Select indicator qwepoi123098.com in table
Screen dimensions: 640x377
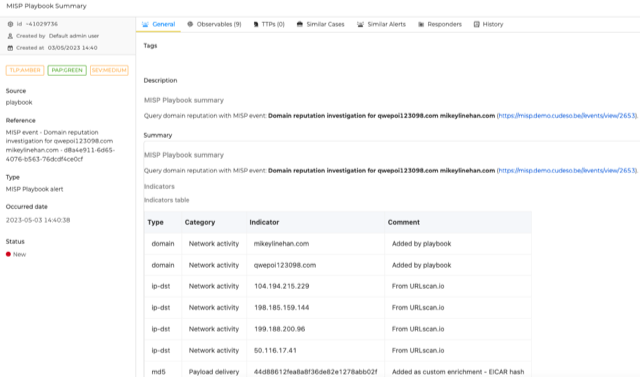pos(285,265)
